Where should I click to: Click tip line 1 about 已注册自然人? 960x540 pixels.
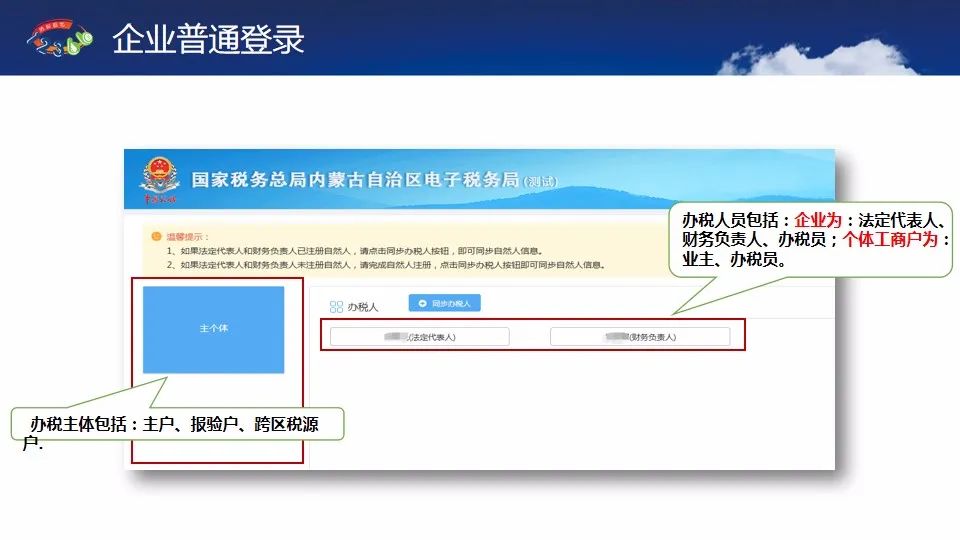[x=354, y=251]
